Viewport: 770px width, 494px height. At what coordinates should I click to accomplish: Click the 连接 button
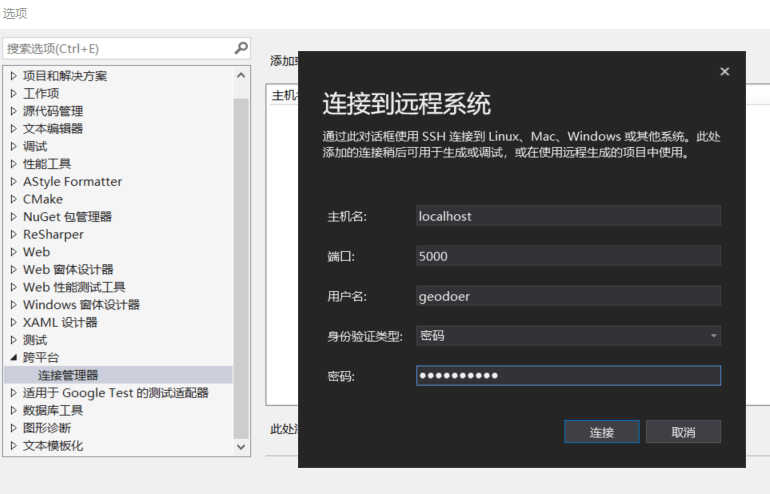pos(602,432)
